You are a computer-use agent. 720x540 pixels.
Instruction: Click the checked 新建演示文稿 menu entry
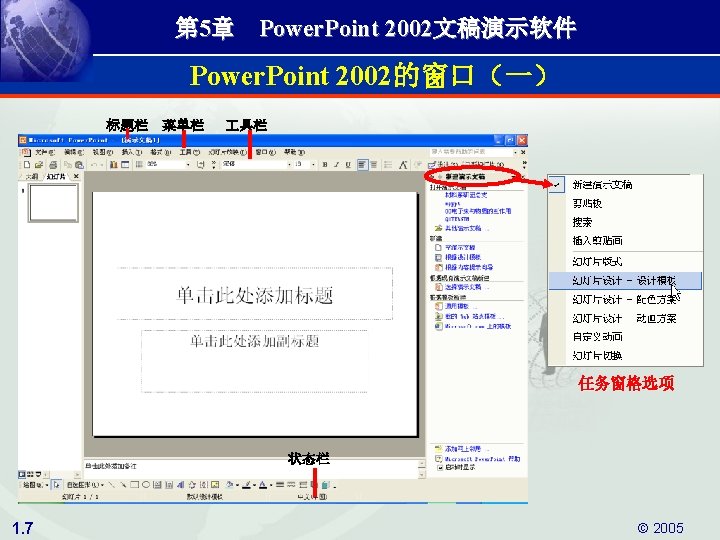(x=602, y=185)
